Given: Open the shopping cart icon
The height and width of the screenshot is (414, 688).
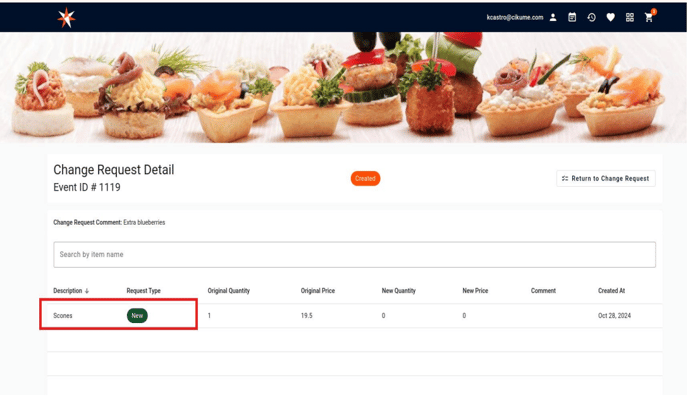Looking at the screenshot, I should coord(649,18).
